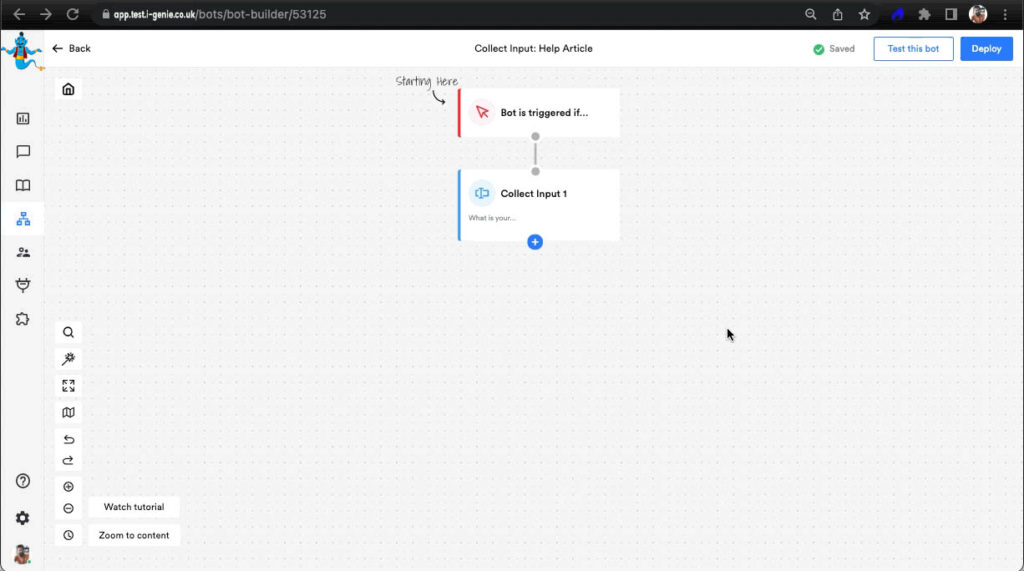Open the knowledge base book icon

click(23, 185)
